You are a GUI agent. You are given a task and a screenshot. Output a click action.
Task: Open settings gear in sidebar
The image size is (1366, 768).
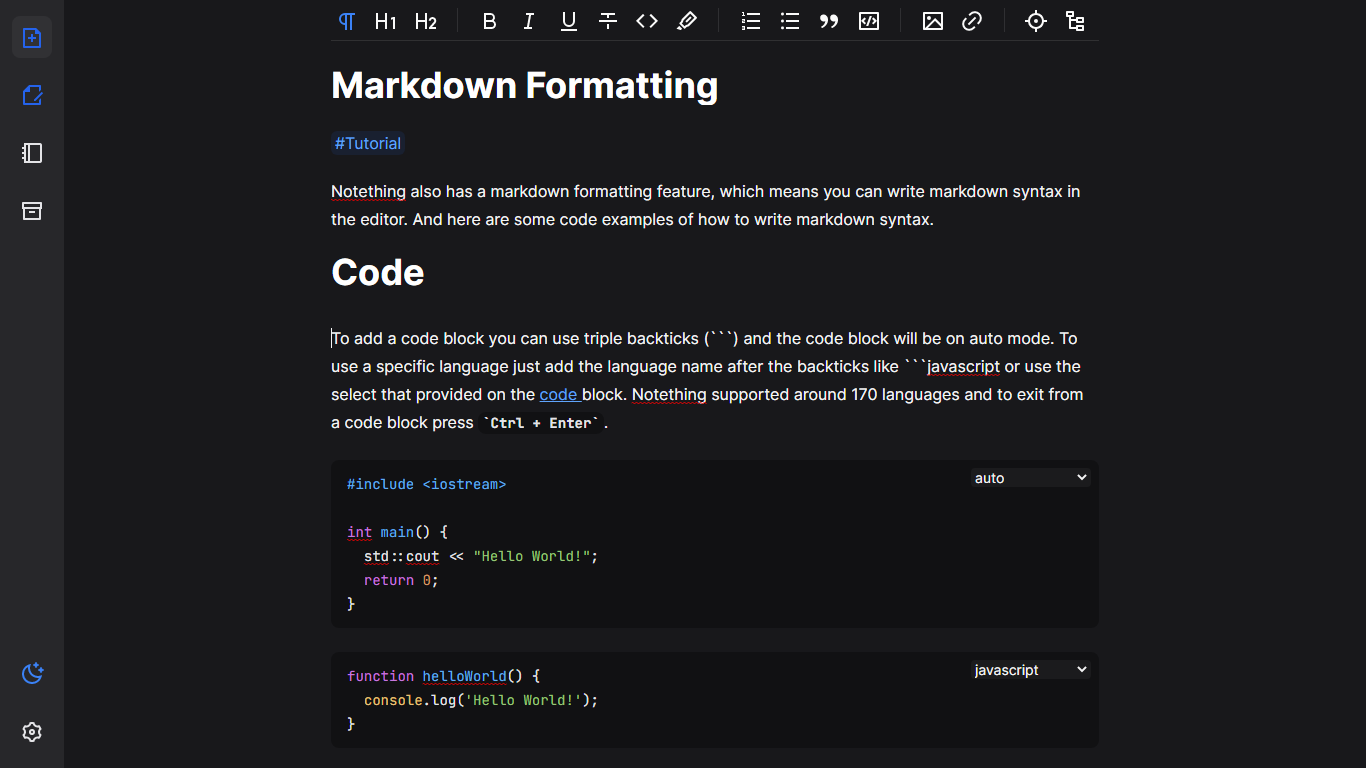[32, 732]
